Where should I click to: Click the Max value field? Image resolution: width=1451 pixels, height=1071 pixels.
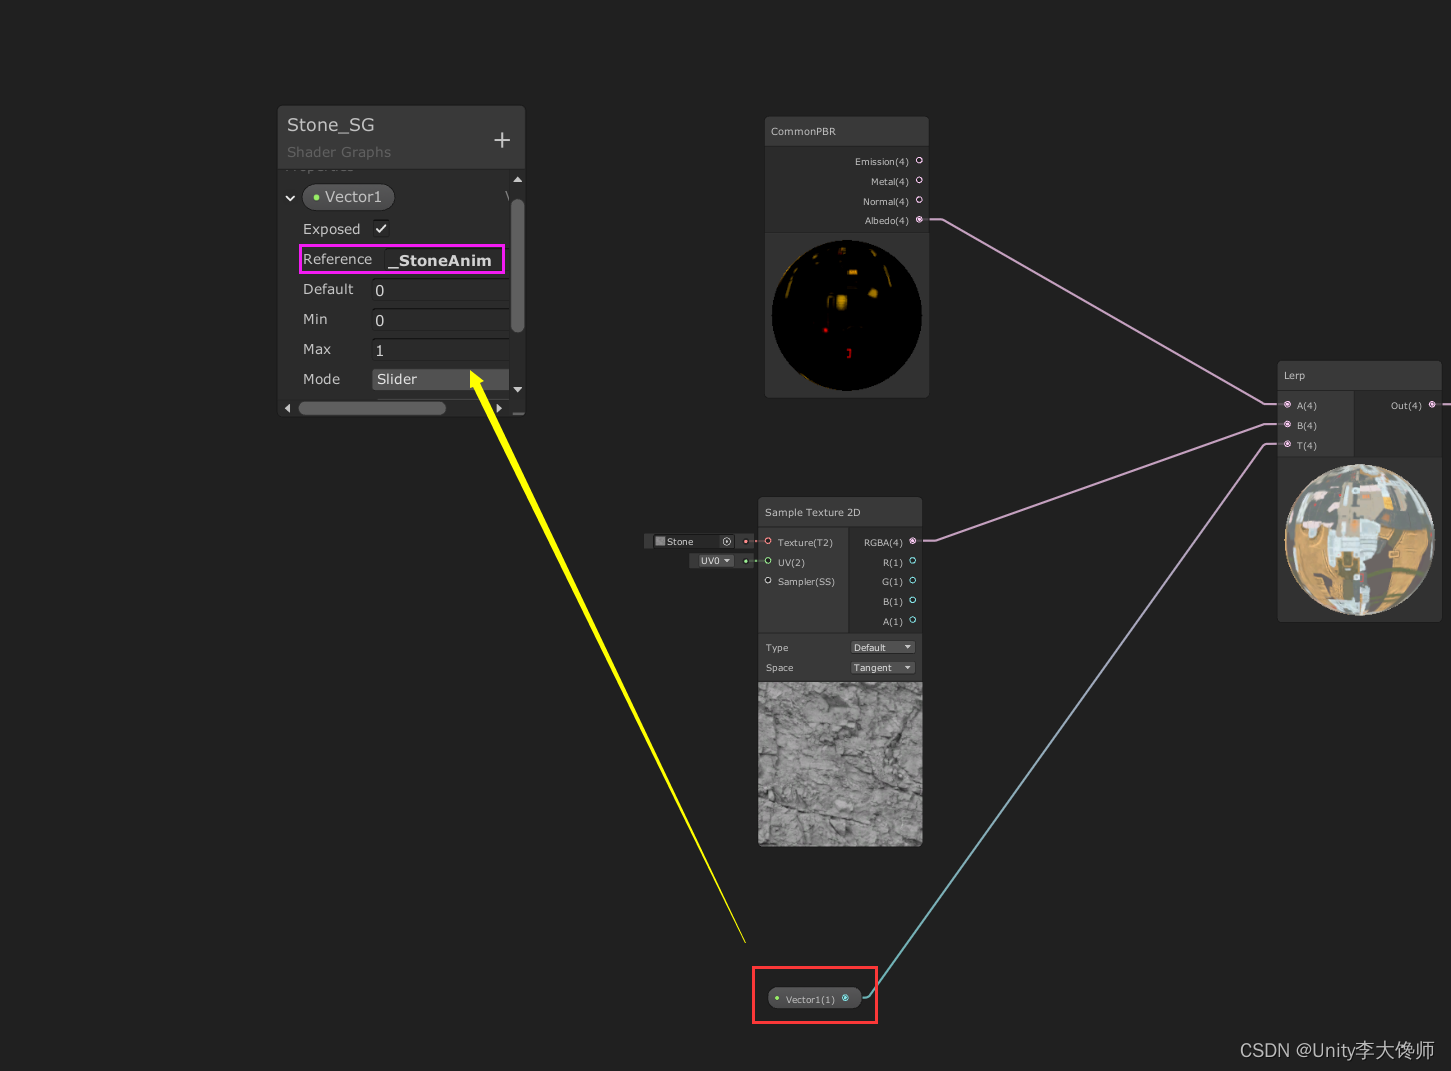441,350
